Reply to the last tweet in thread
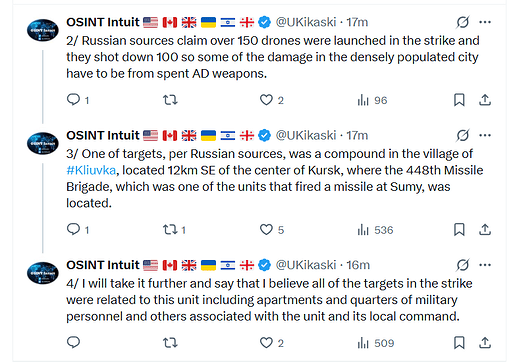This screenshot has width=517, height=362. [x=74, y=342]
